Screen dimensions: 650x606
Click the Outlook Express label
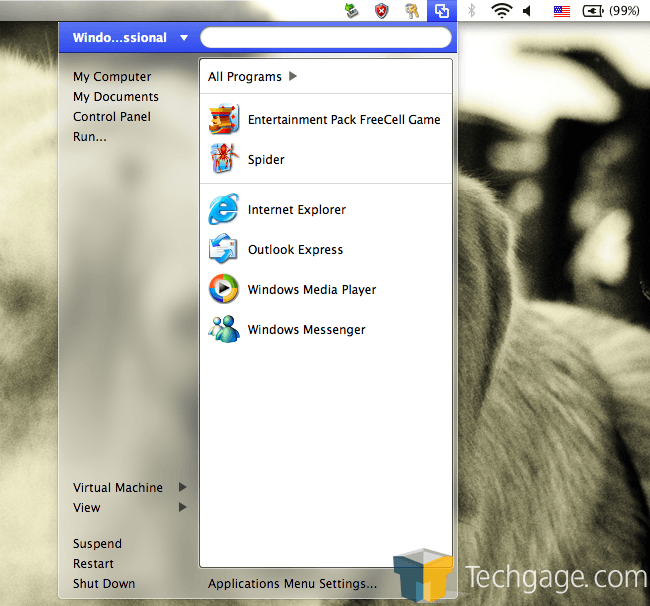coord(296,250)
